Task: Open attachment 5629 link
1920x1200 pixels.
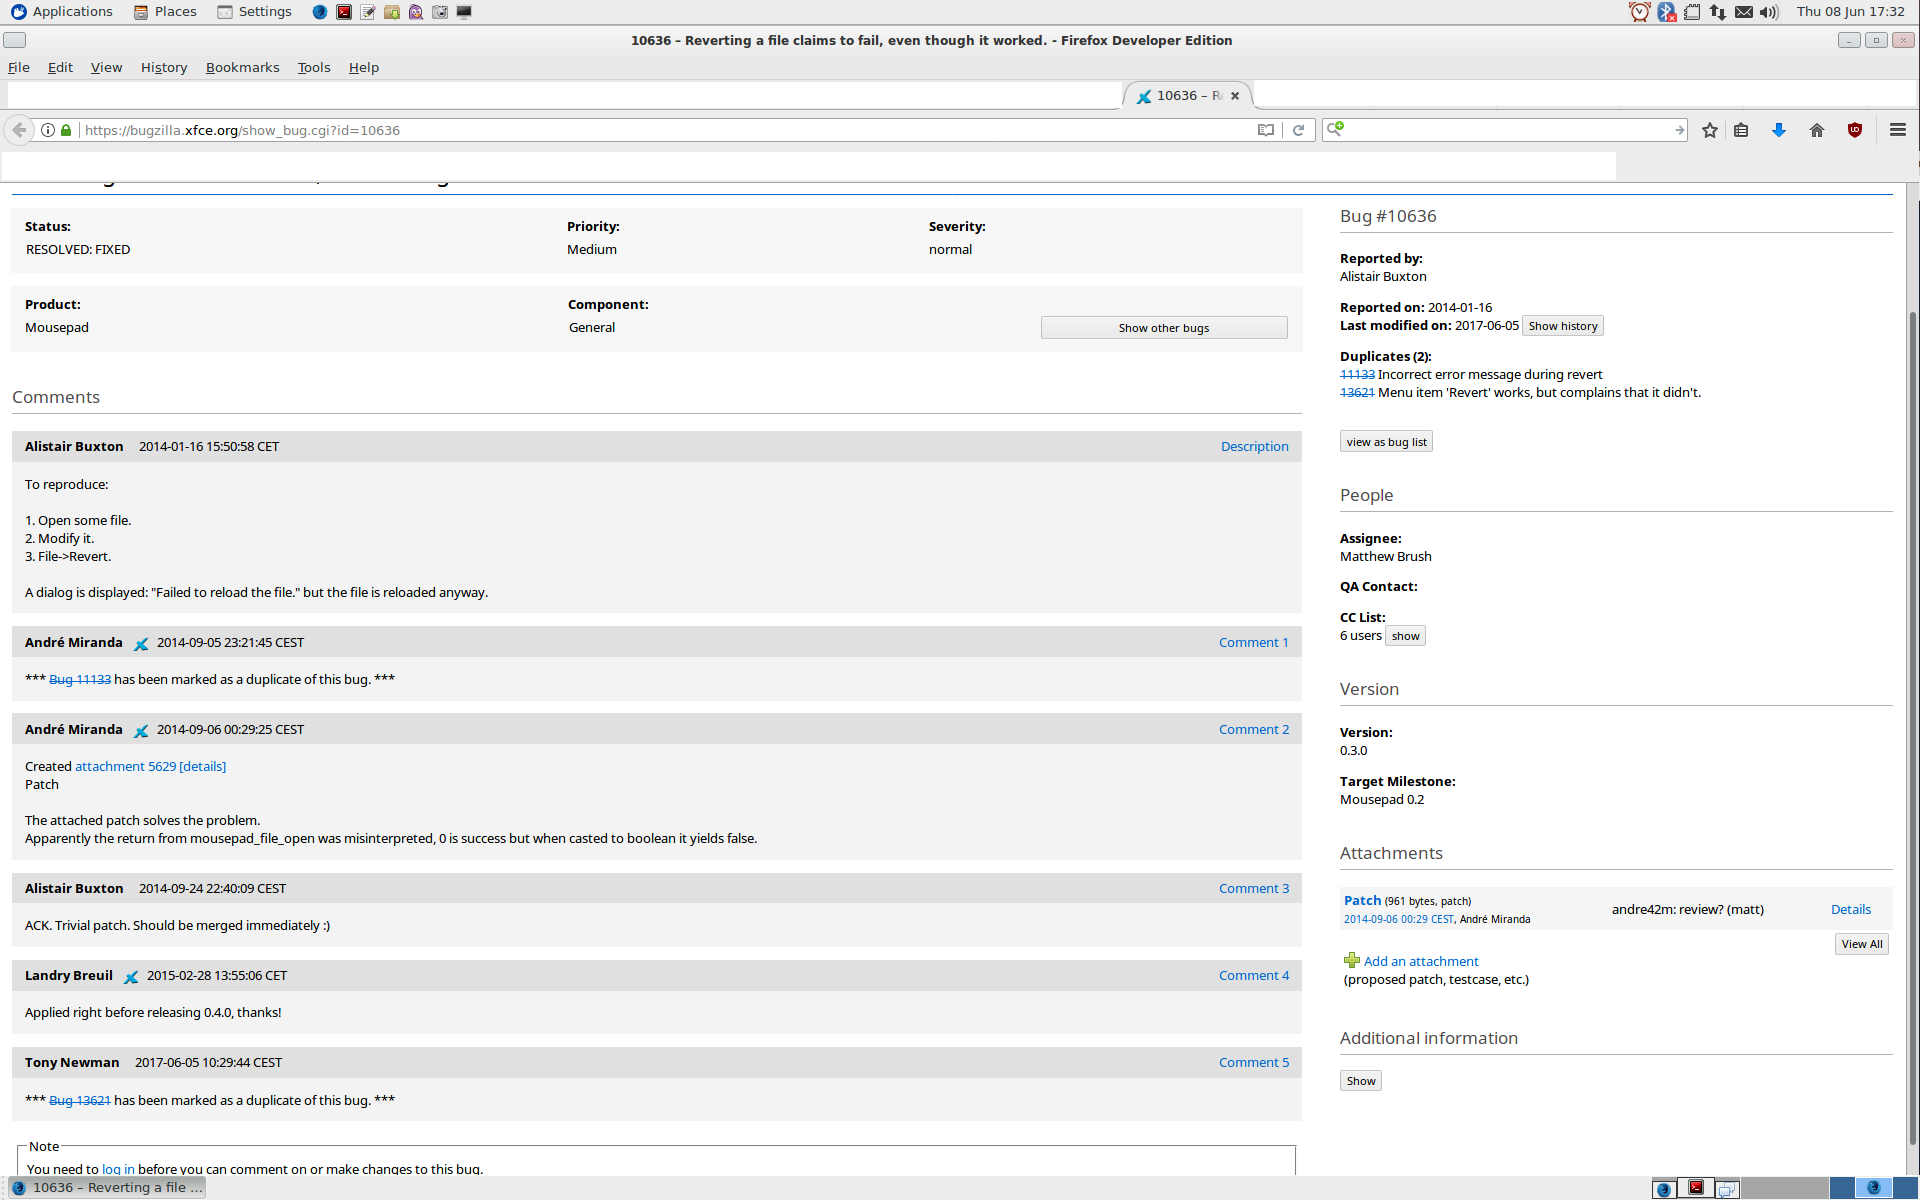Action: point(125,767)
